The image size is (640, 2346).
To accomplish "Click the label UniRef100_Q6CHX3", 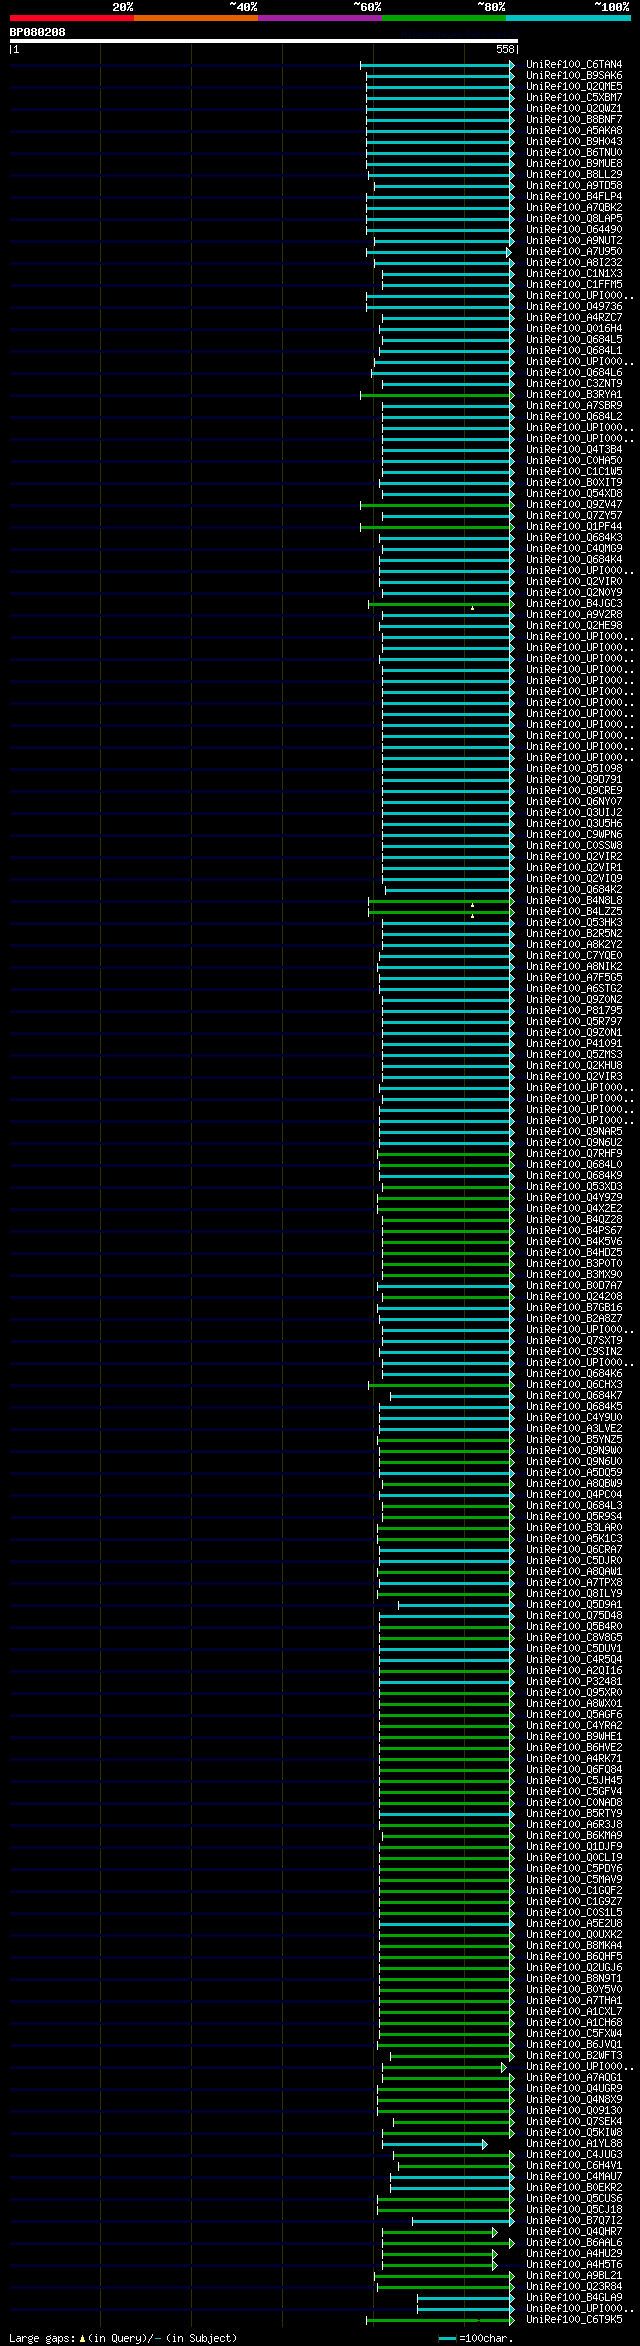I will click(574, 1384).
